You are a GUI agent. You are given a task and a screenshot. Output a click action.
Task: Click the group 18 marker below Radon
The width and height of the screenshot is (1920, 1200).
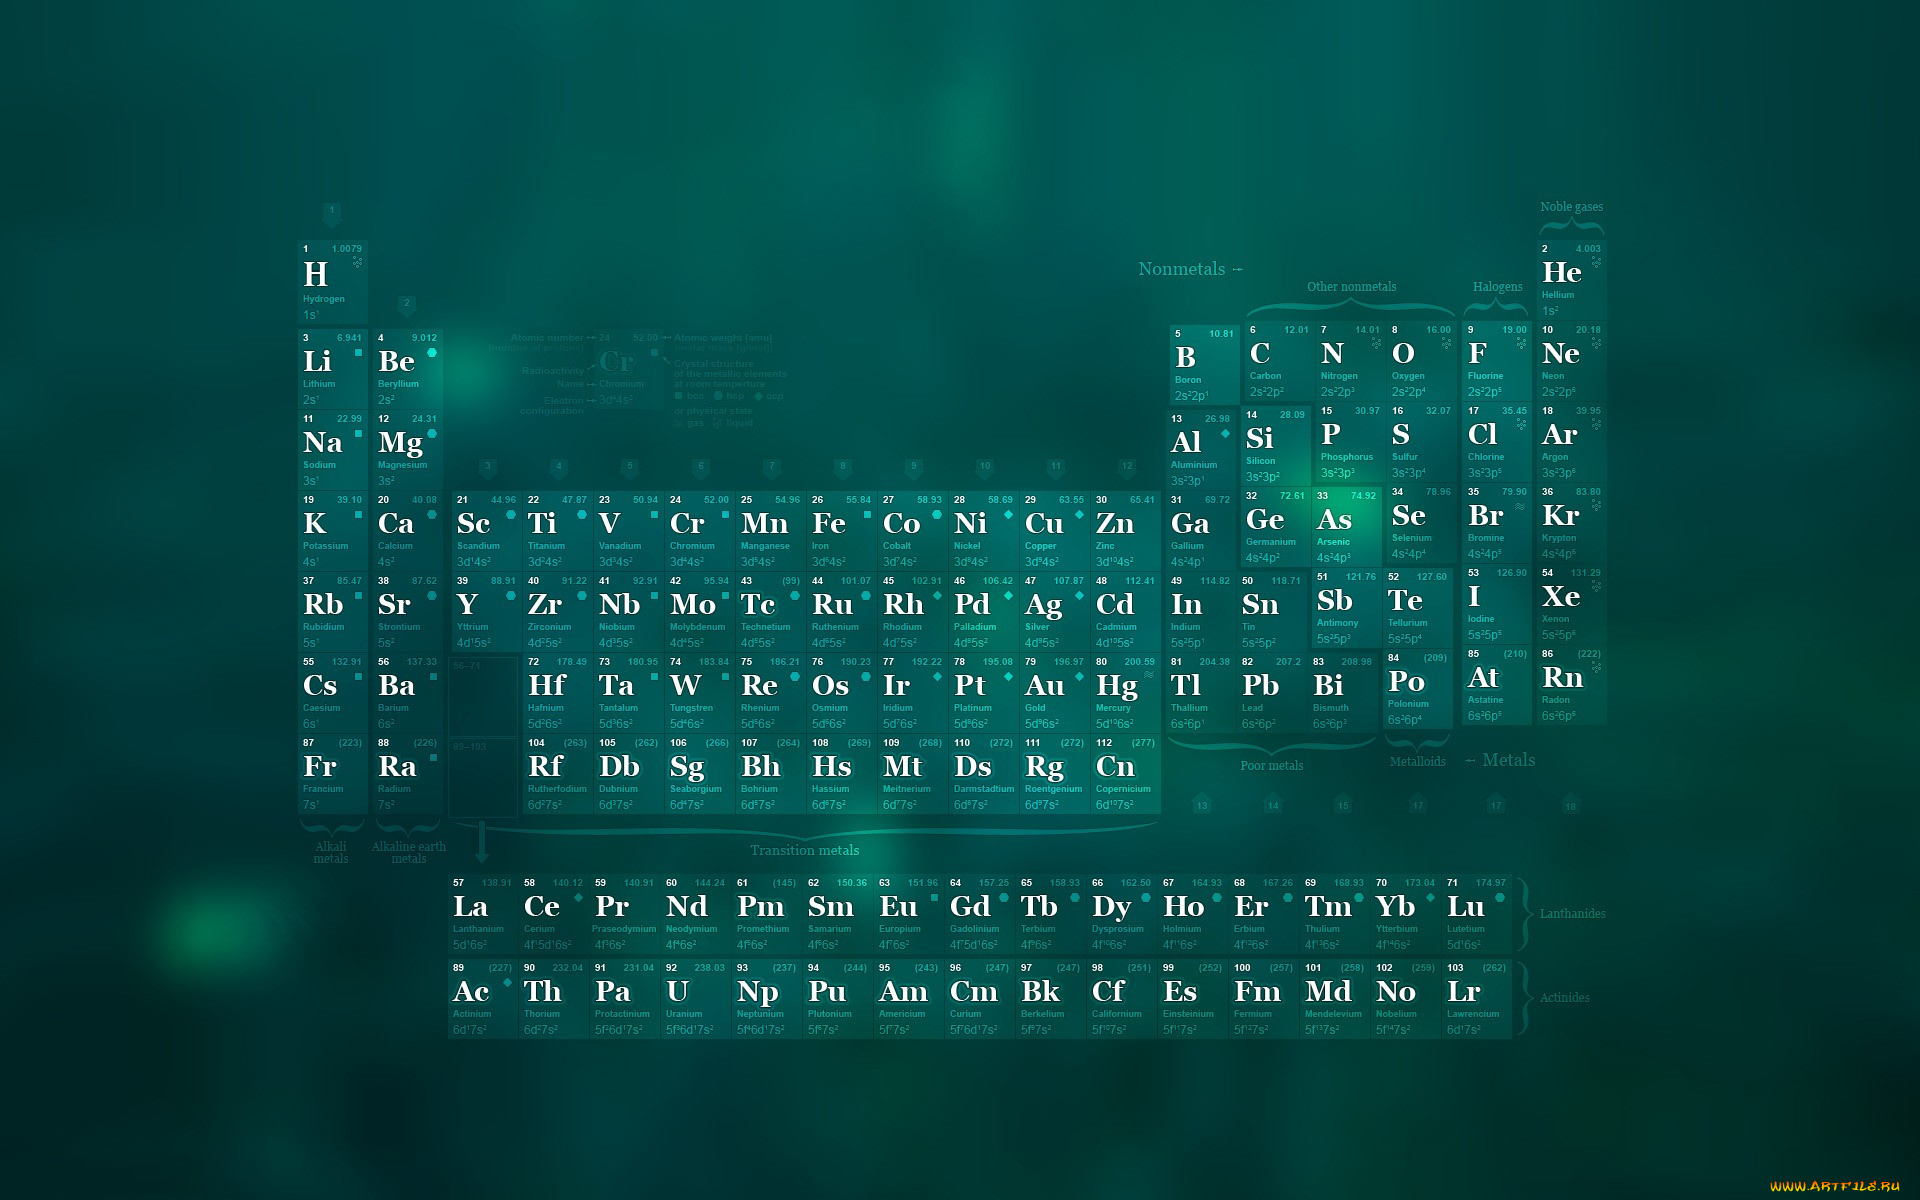(x=1570, y=806)
